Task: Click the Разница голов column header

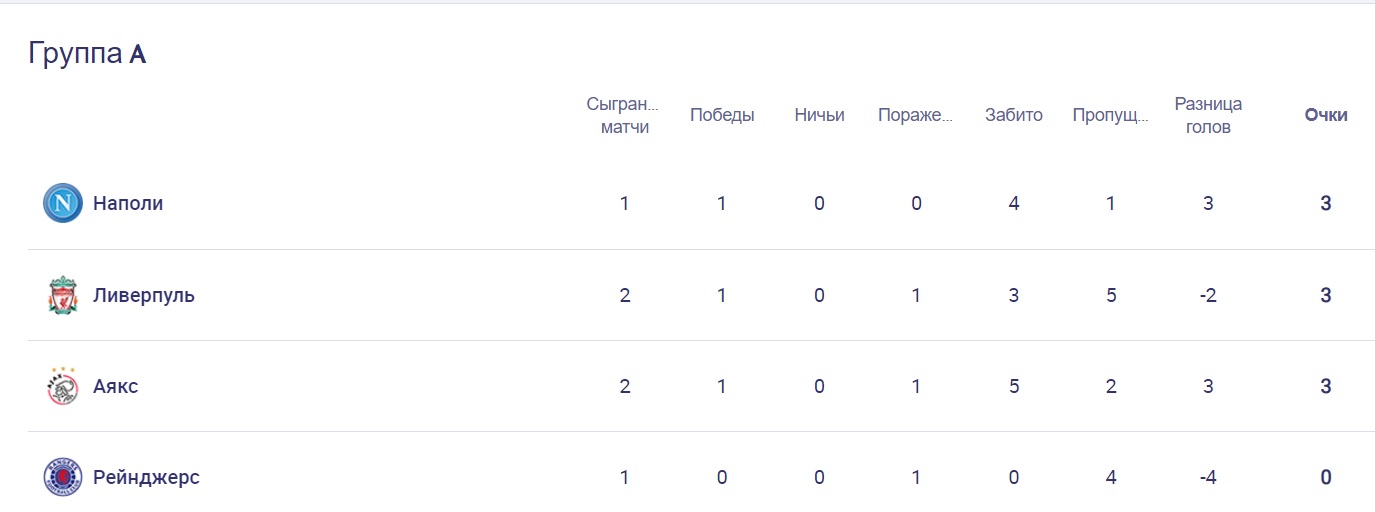Action: tap(1208, 115)
